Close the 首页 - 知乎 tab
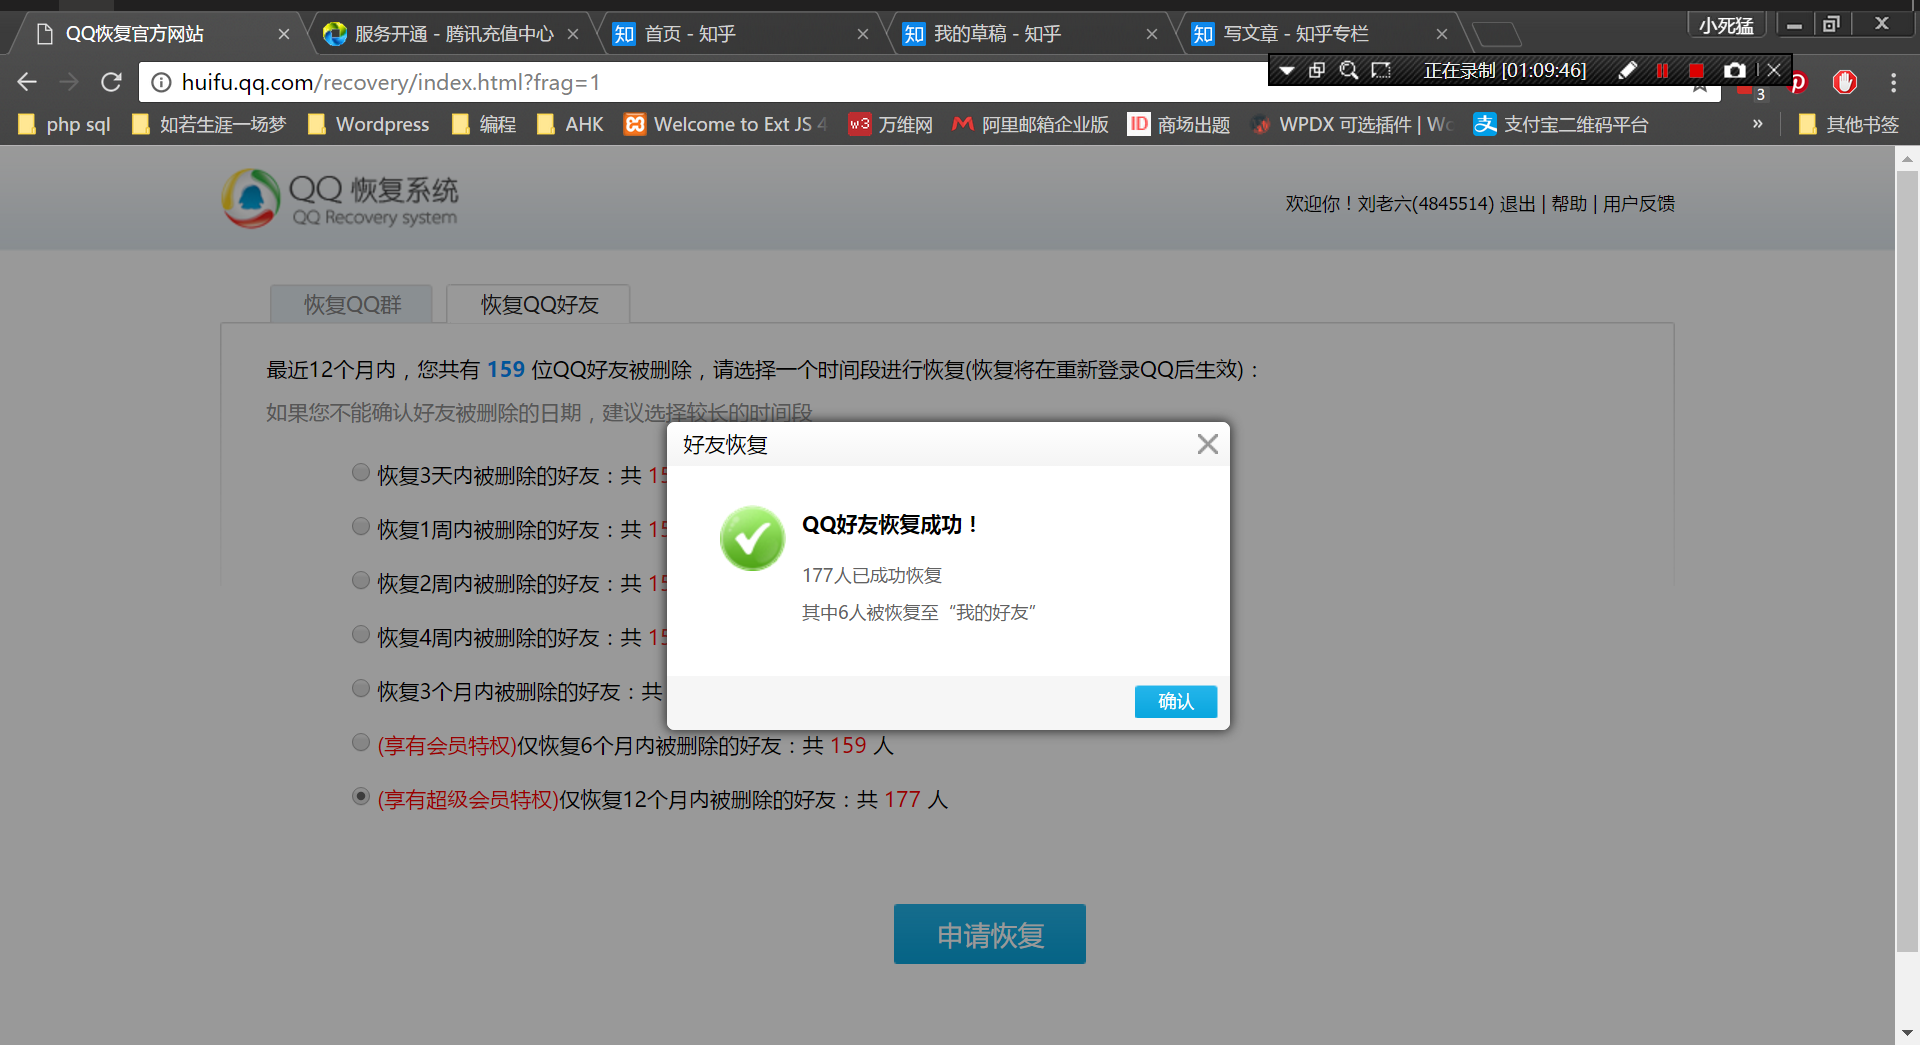The image size is (1920, 1045). [862, 34]
